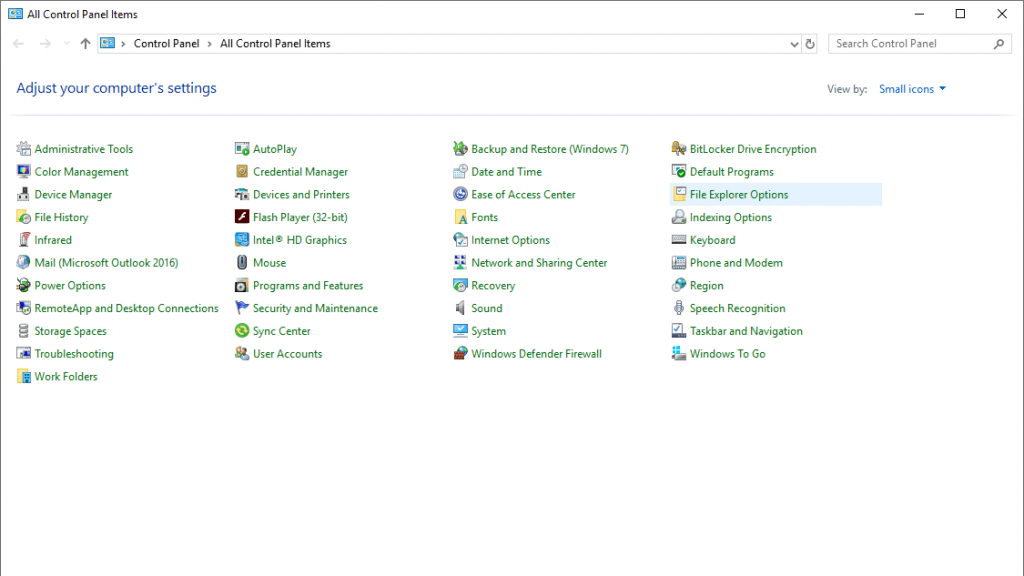This screenshot has width=1024, height=576.
Task: Open the Programs and Features icon
Action: pos(242,285)
